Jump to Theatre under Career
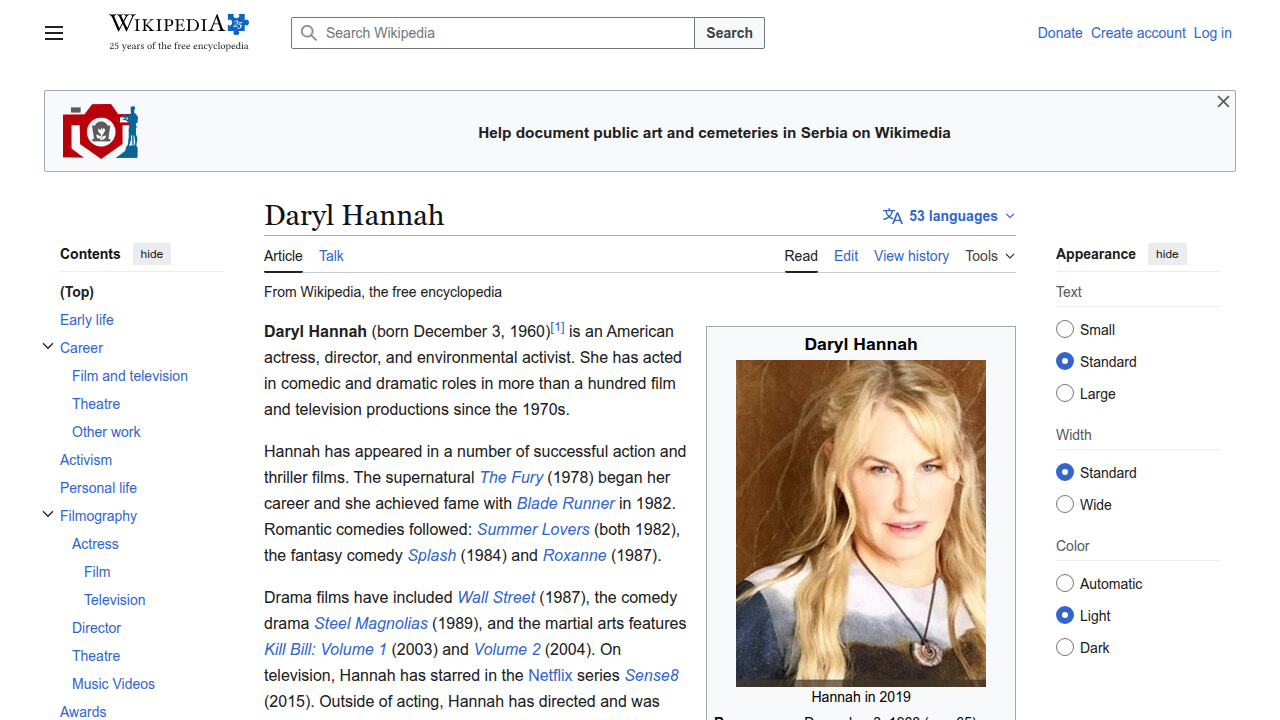The height and width of the screenshot is (720, 1280). tap(96, 404)
